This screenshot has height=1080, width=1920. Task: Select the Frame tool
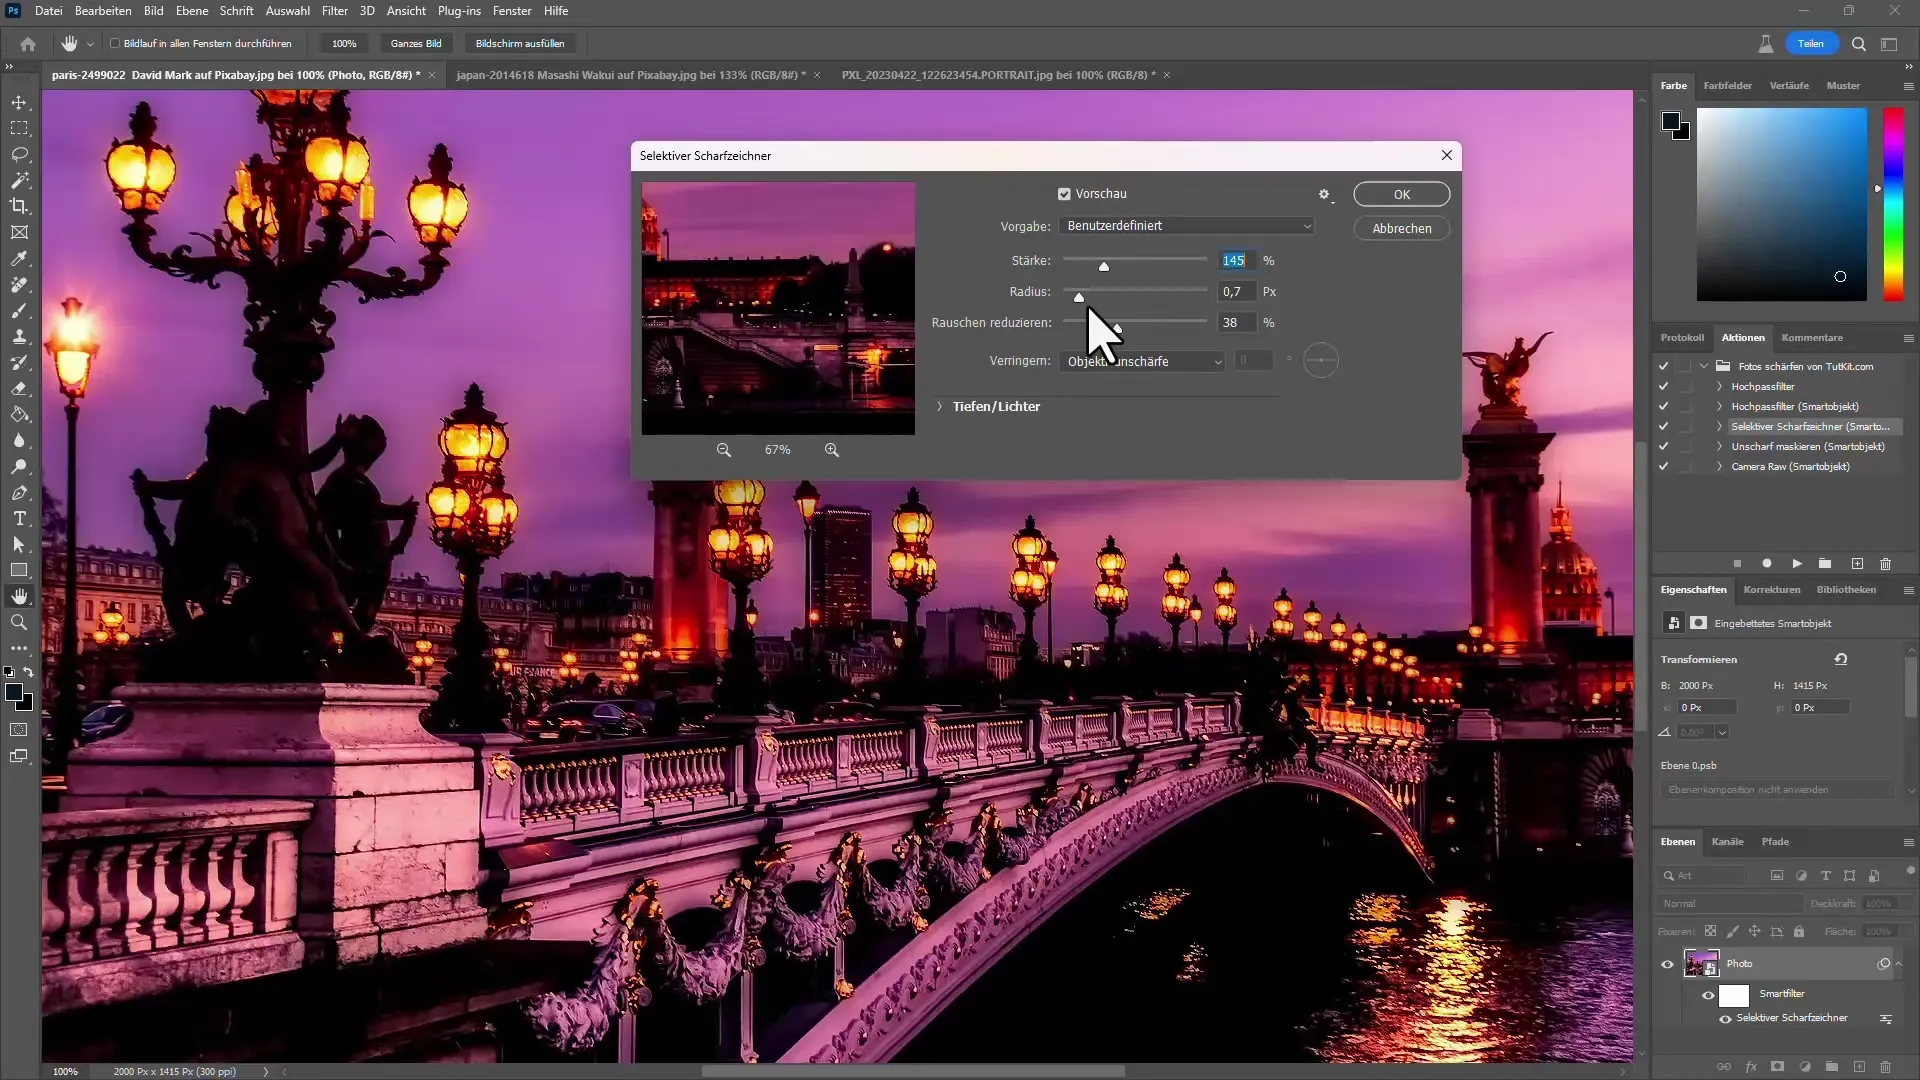[x=19, y=232]
